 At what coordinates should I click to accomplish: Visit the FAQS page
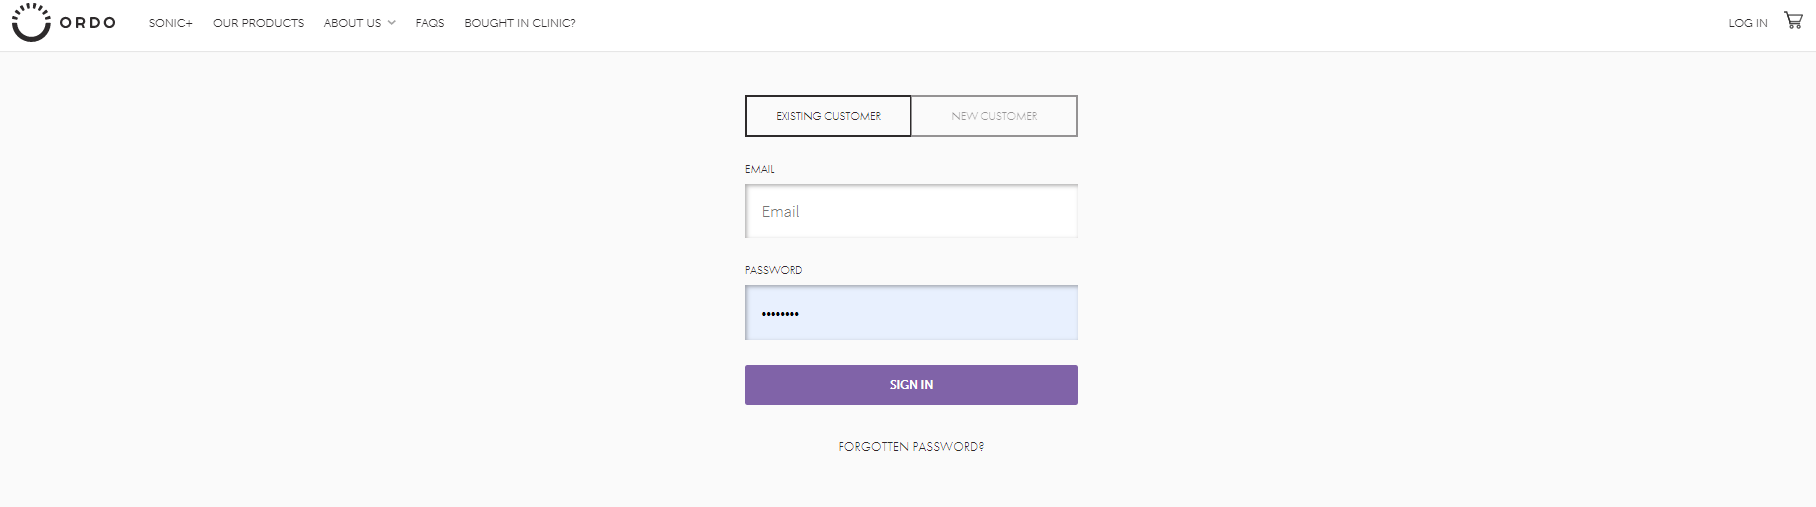430,23
